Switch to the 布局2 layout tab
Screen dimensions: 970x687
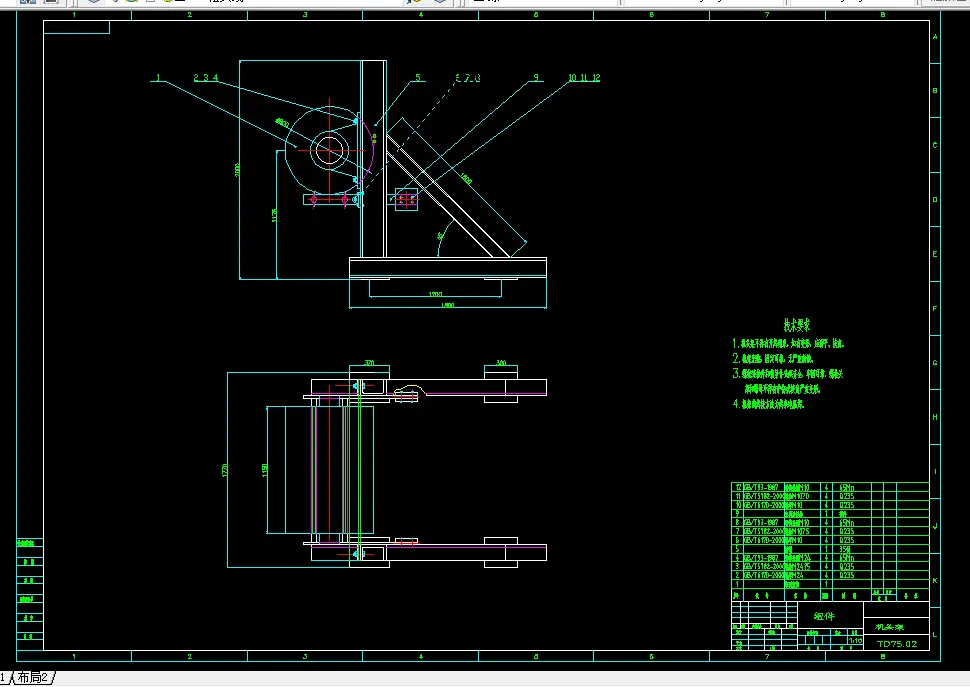32,677
